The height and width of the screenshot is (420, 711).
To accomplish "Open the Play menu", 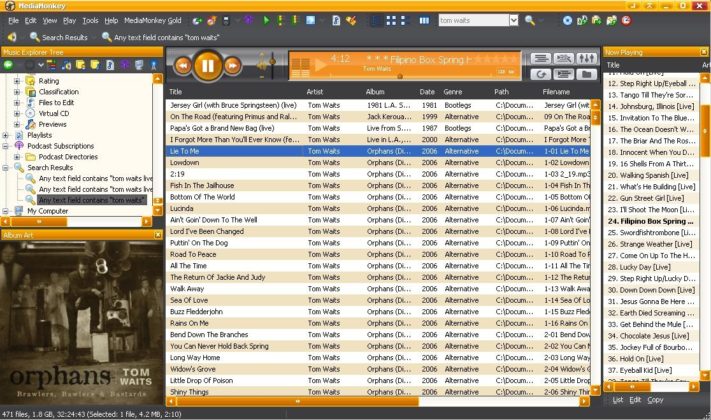I will [x=69, y=20].
